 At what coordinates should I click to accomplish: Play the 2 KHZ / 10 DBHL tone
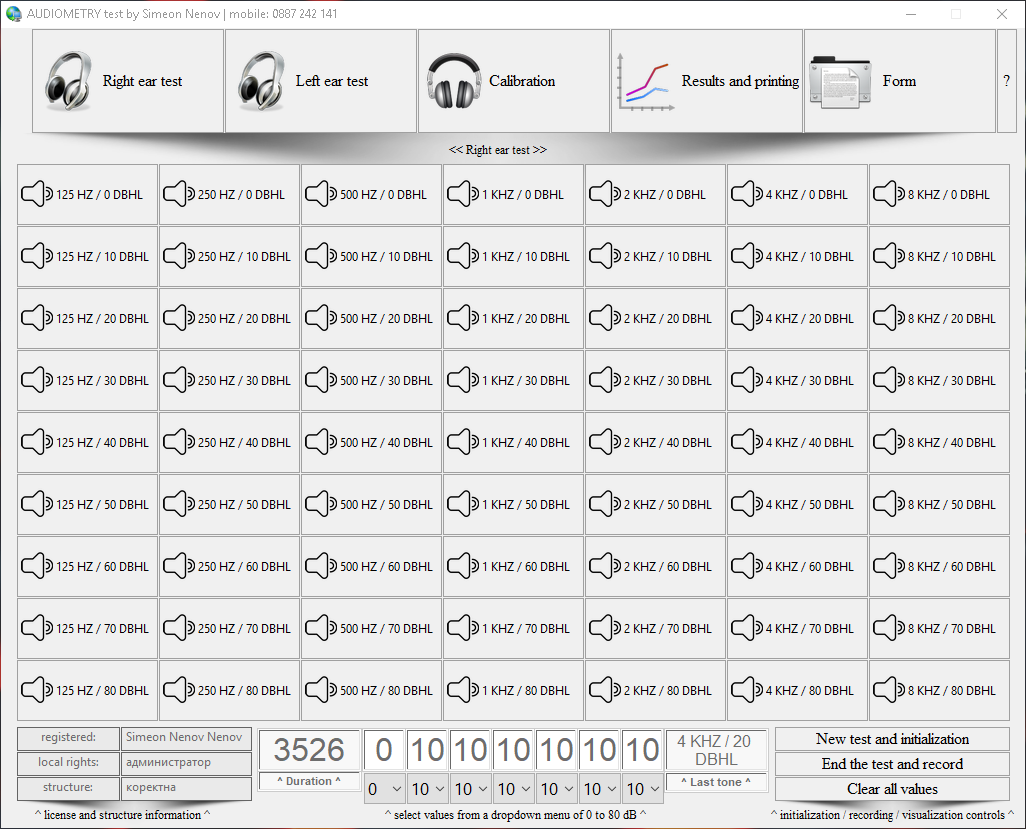[655, 256]
